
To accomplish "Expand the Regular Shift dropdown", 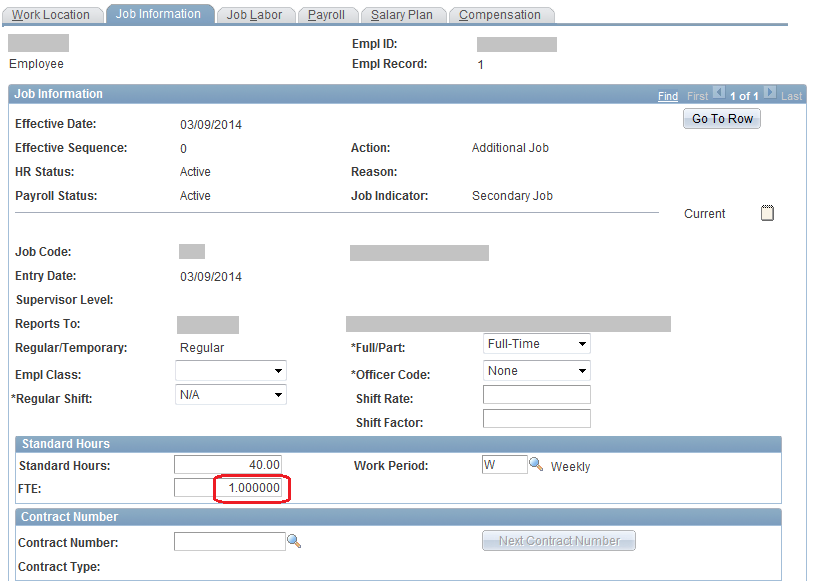I will pos(231,395).
